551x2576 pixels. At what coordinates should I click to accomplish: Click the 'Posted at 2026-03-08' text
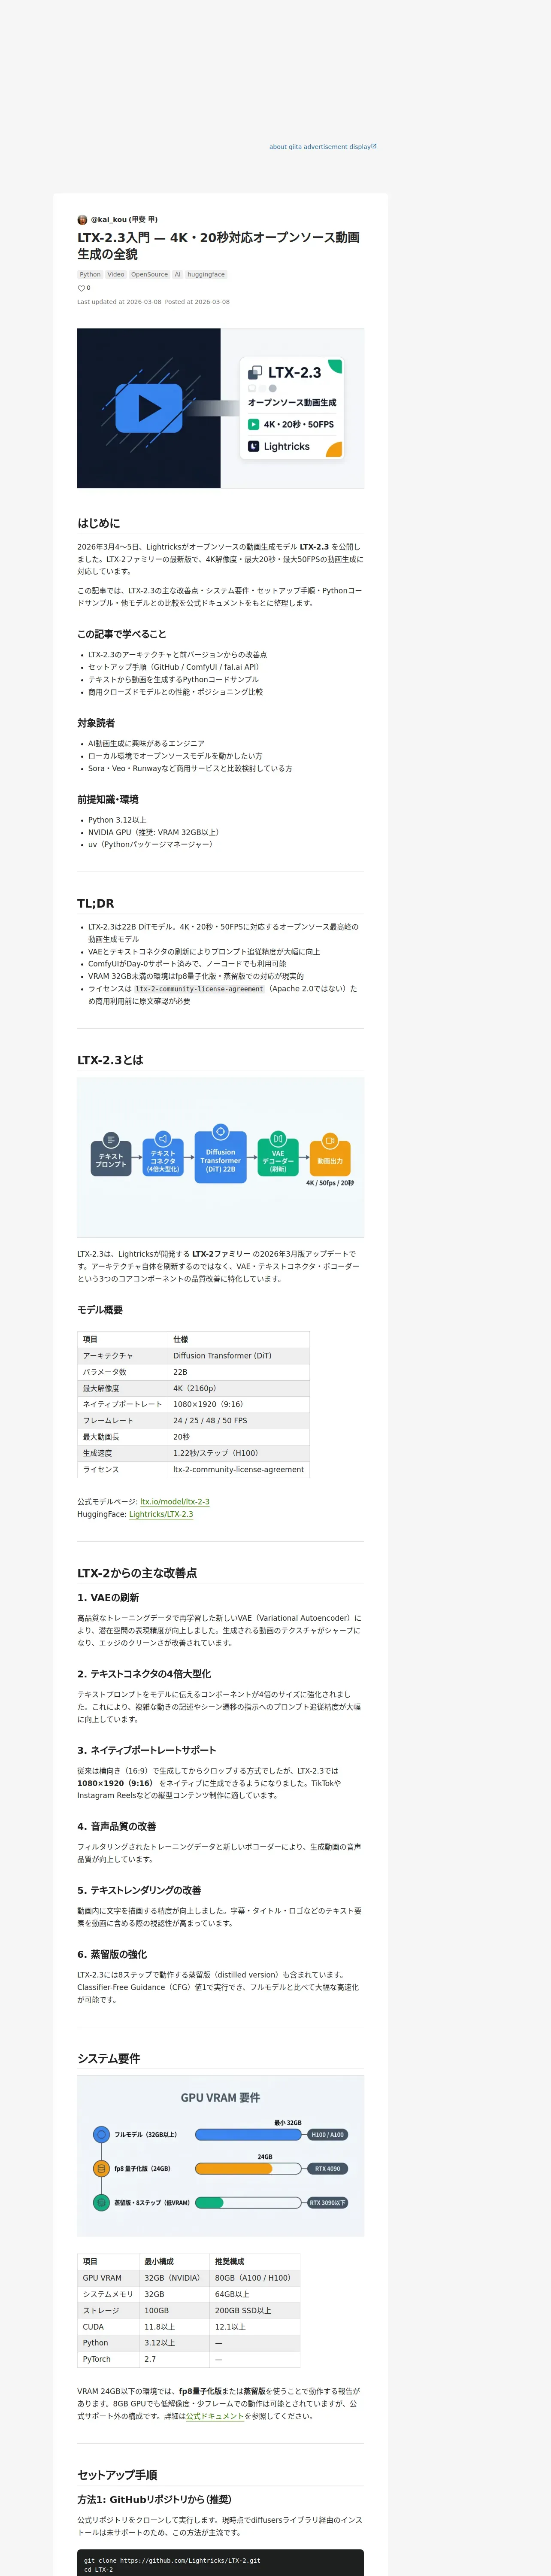click(x=197, y=302)
